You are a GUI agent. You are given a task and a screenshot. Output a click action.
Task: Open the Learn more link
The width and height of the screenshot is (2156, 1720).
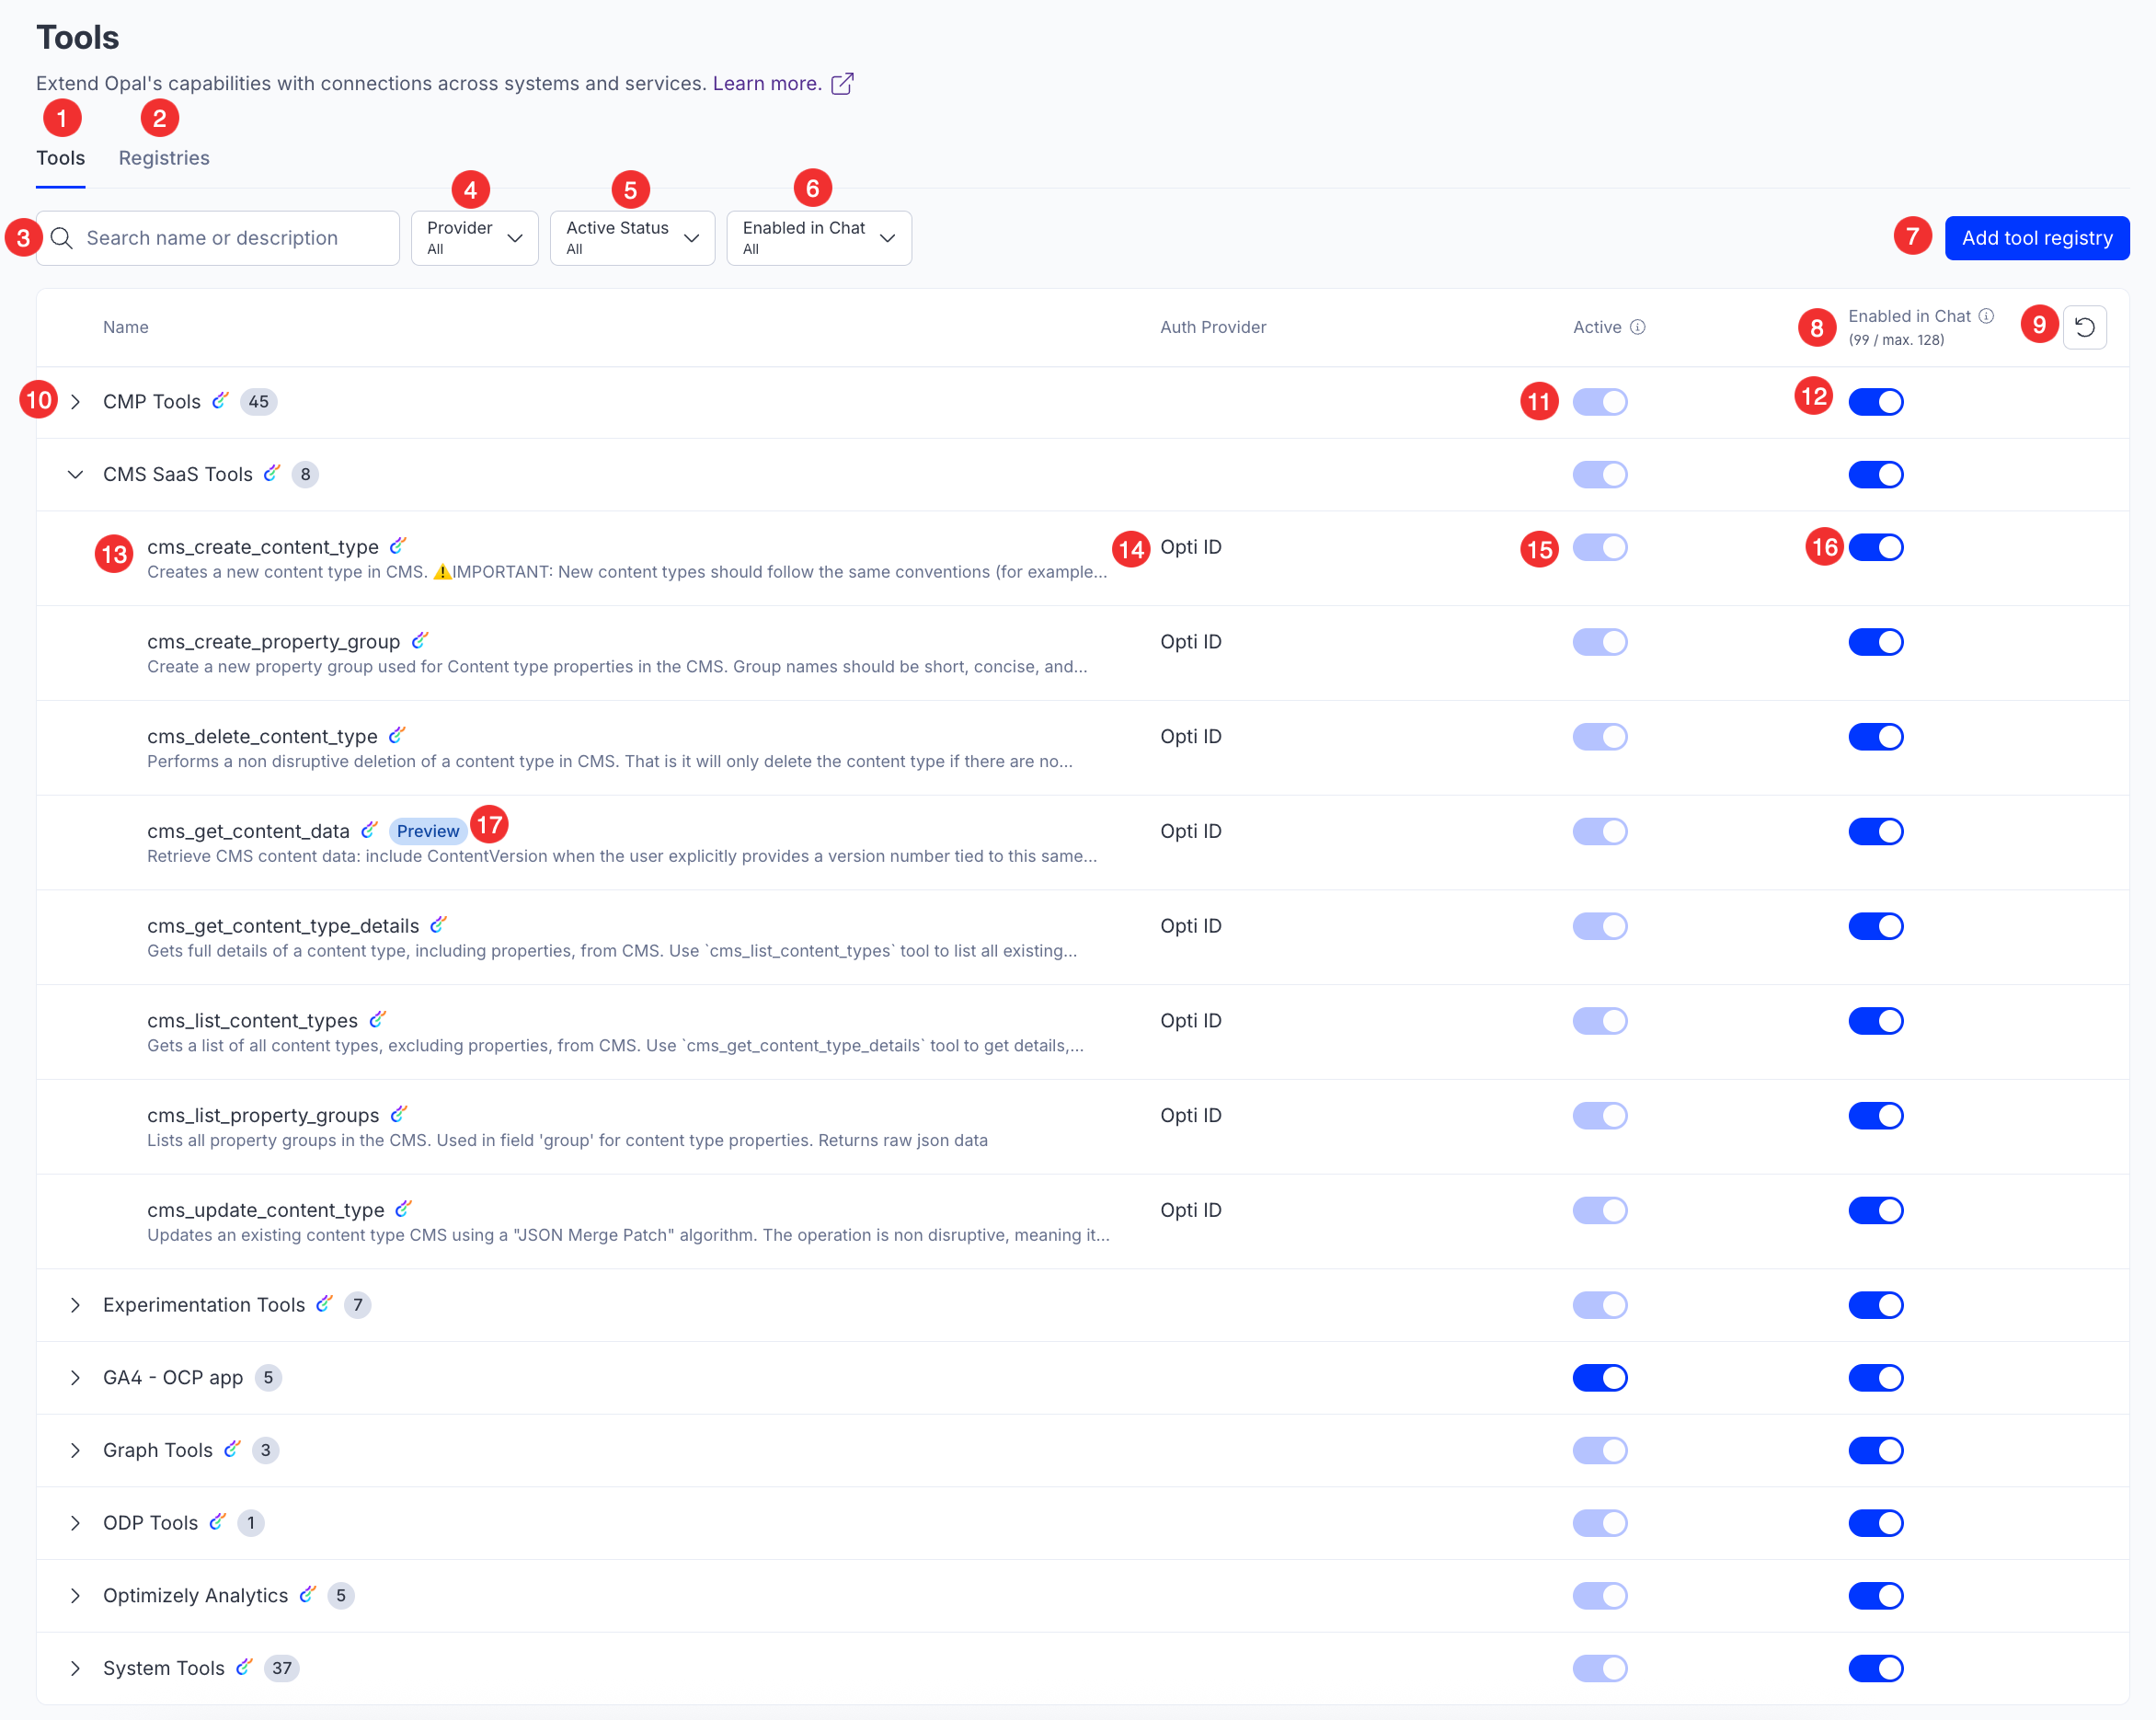pos(766,83)
